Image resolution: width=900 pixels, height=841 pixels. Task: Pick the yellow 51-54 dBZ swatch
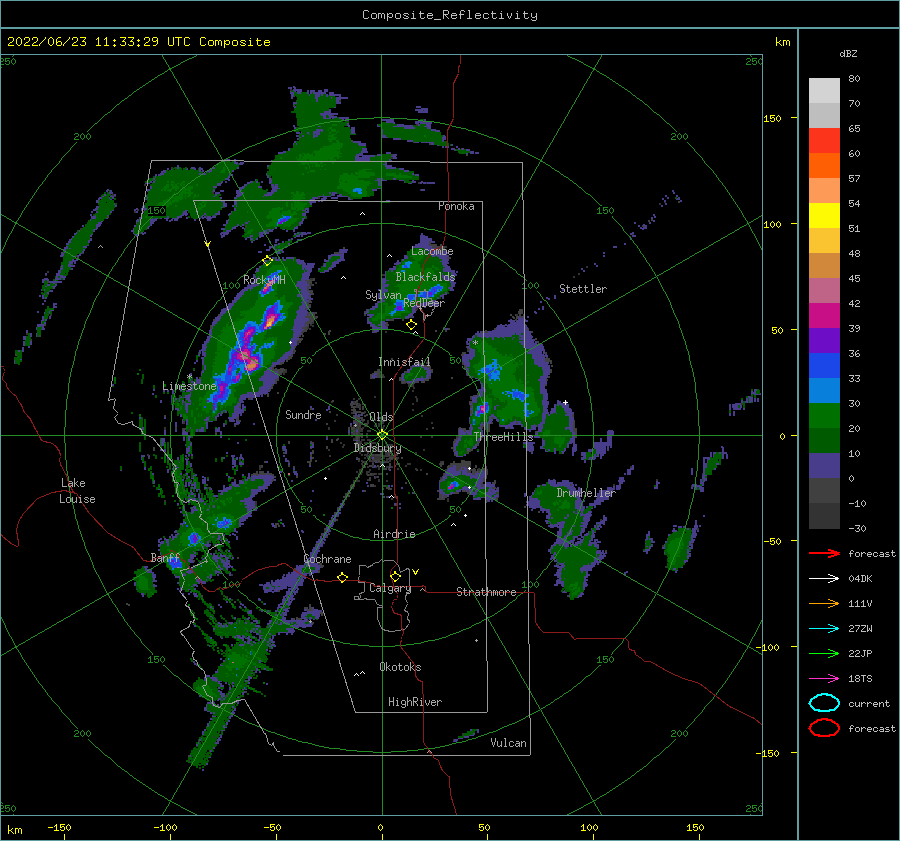[824, 216]
